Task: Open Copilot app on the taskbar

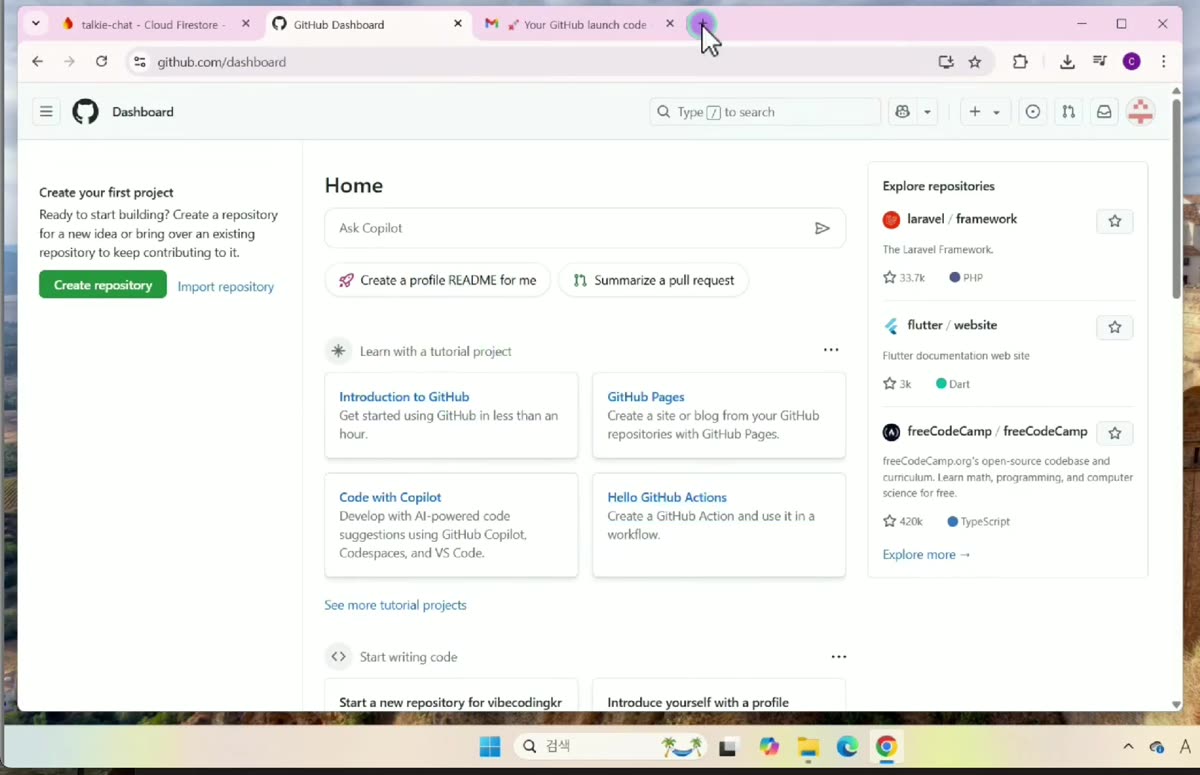Action: tap(768, 747)
